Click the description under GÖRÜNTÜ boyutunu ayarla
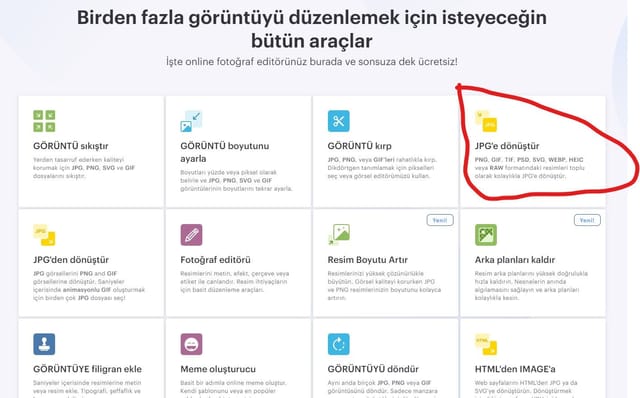Screen dimensions: 640x398 click(x=236, y=180)
